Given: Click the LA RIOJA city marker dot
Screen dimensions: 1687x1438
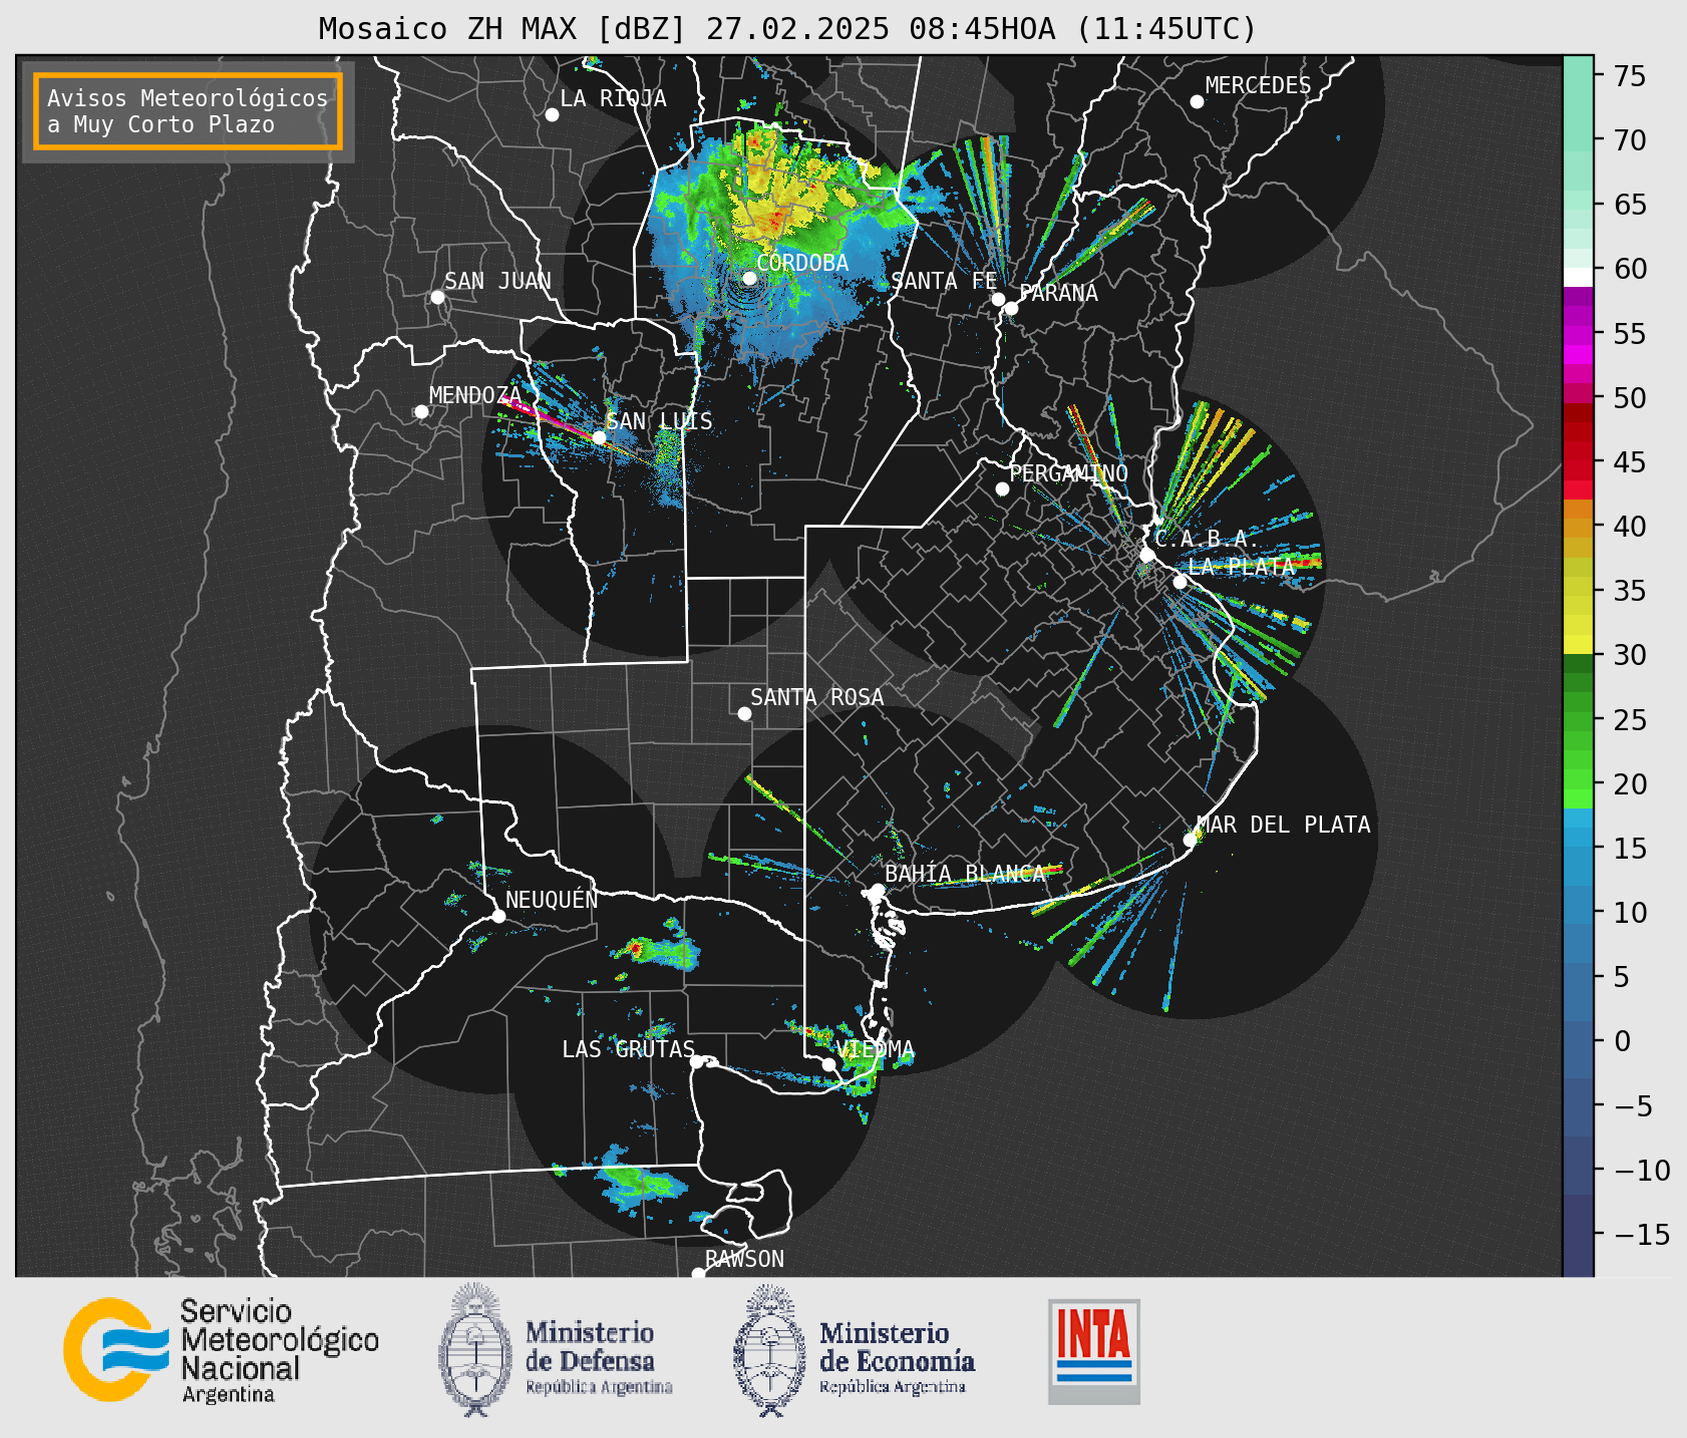Looking at the screenshot, I should point(552,115).
